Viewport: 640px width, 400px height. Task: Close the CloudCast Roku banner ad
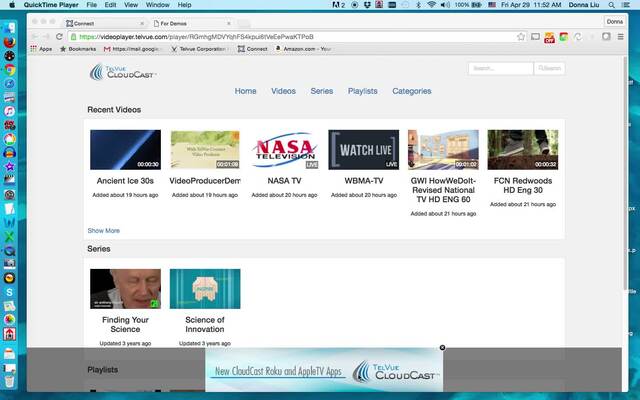442,348
